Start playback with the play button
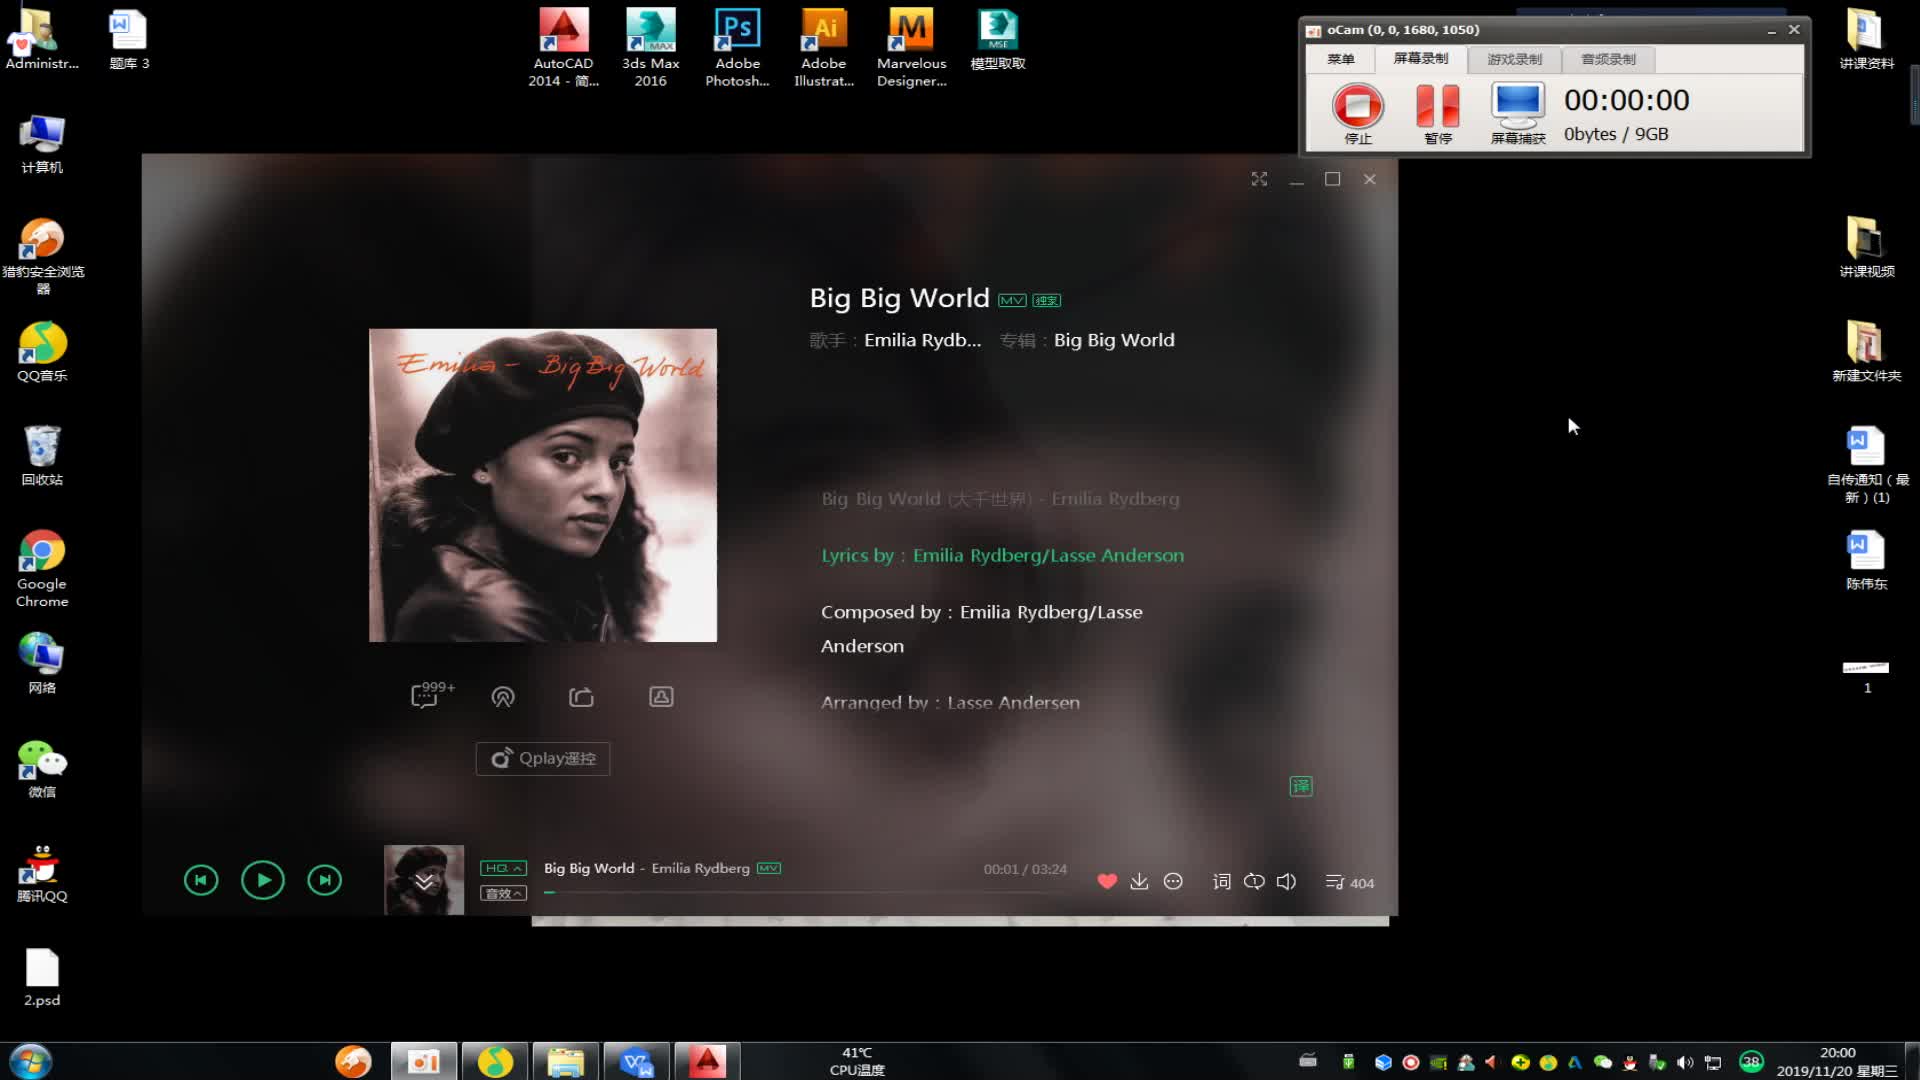Viewport: 1920px width, 1080px height. [x=263, y=880]
